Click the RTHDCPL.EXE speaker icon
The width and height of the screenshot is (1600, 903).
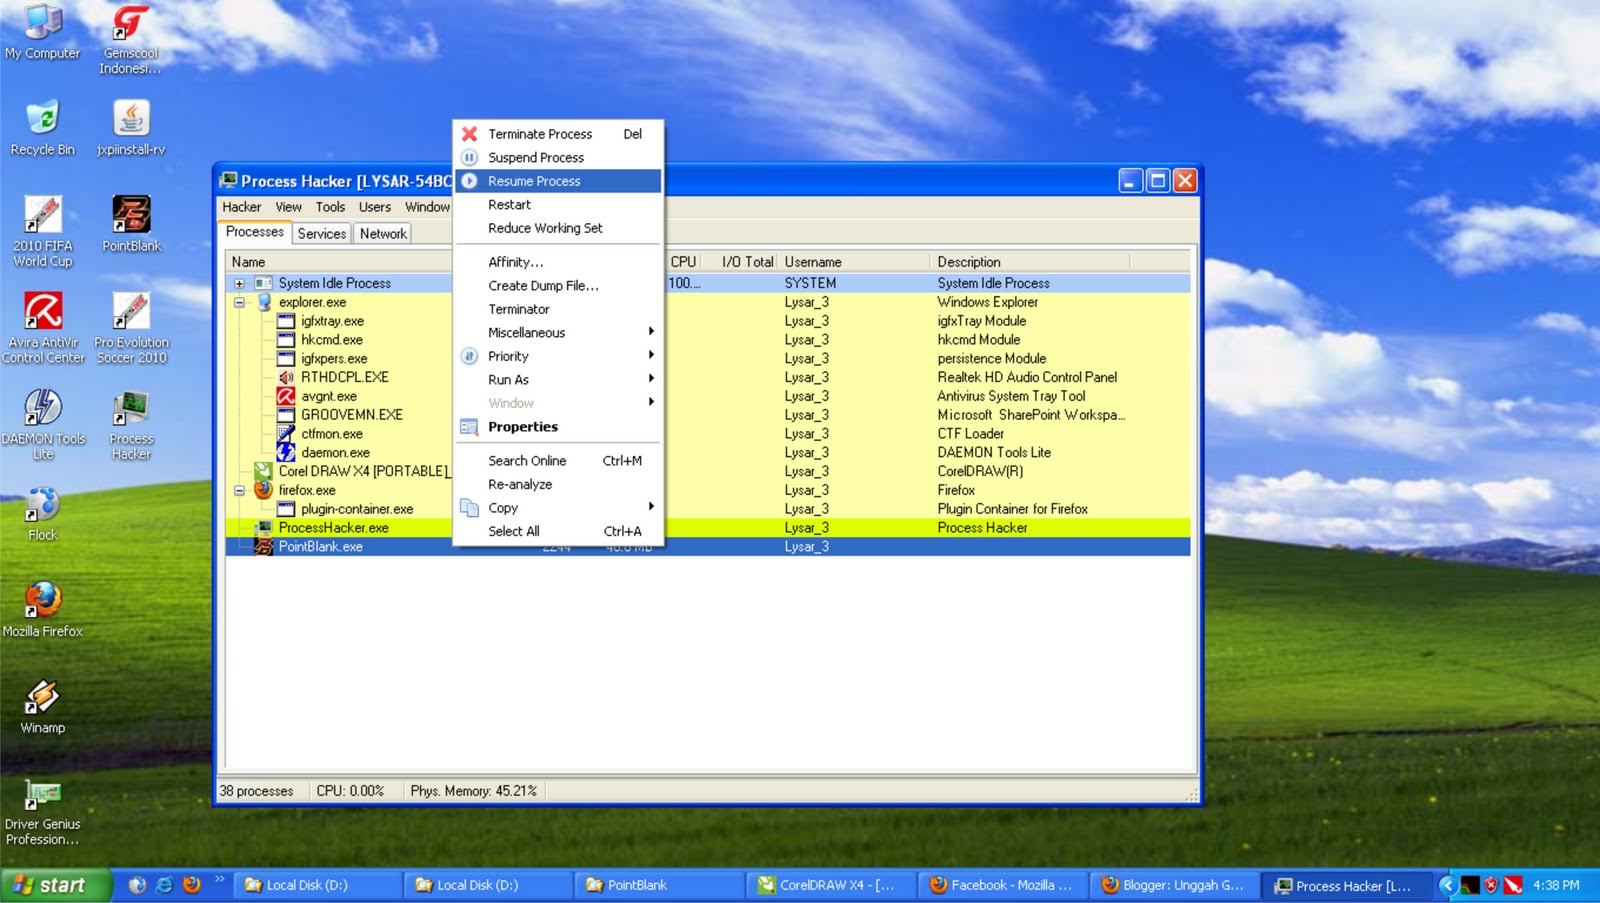286,377
